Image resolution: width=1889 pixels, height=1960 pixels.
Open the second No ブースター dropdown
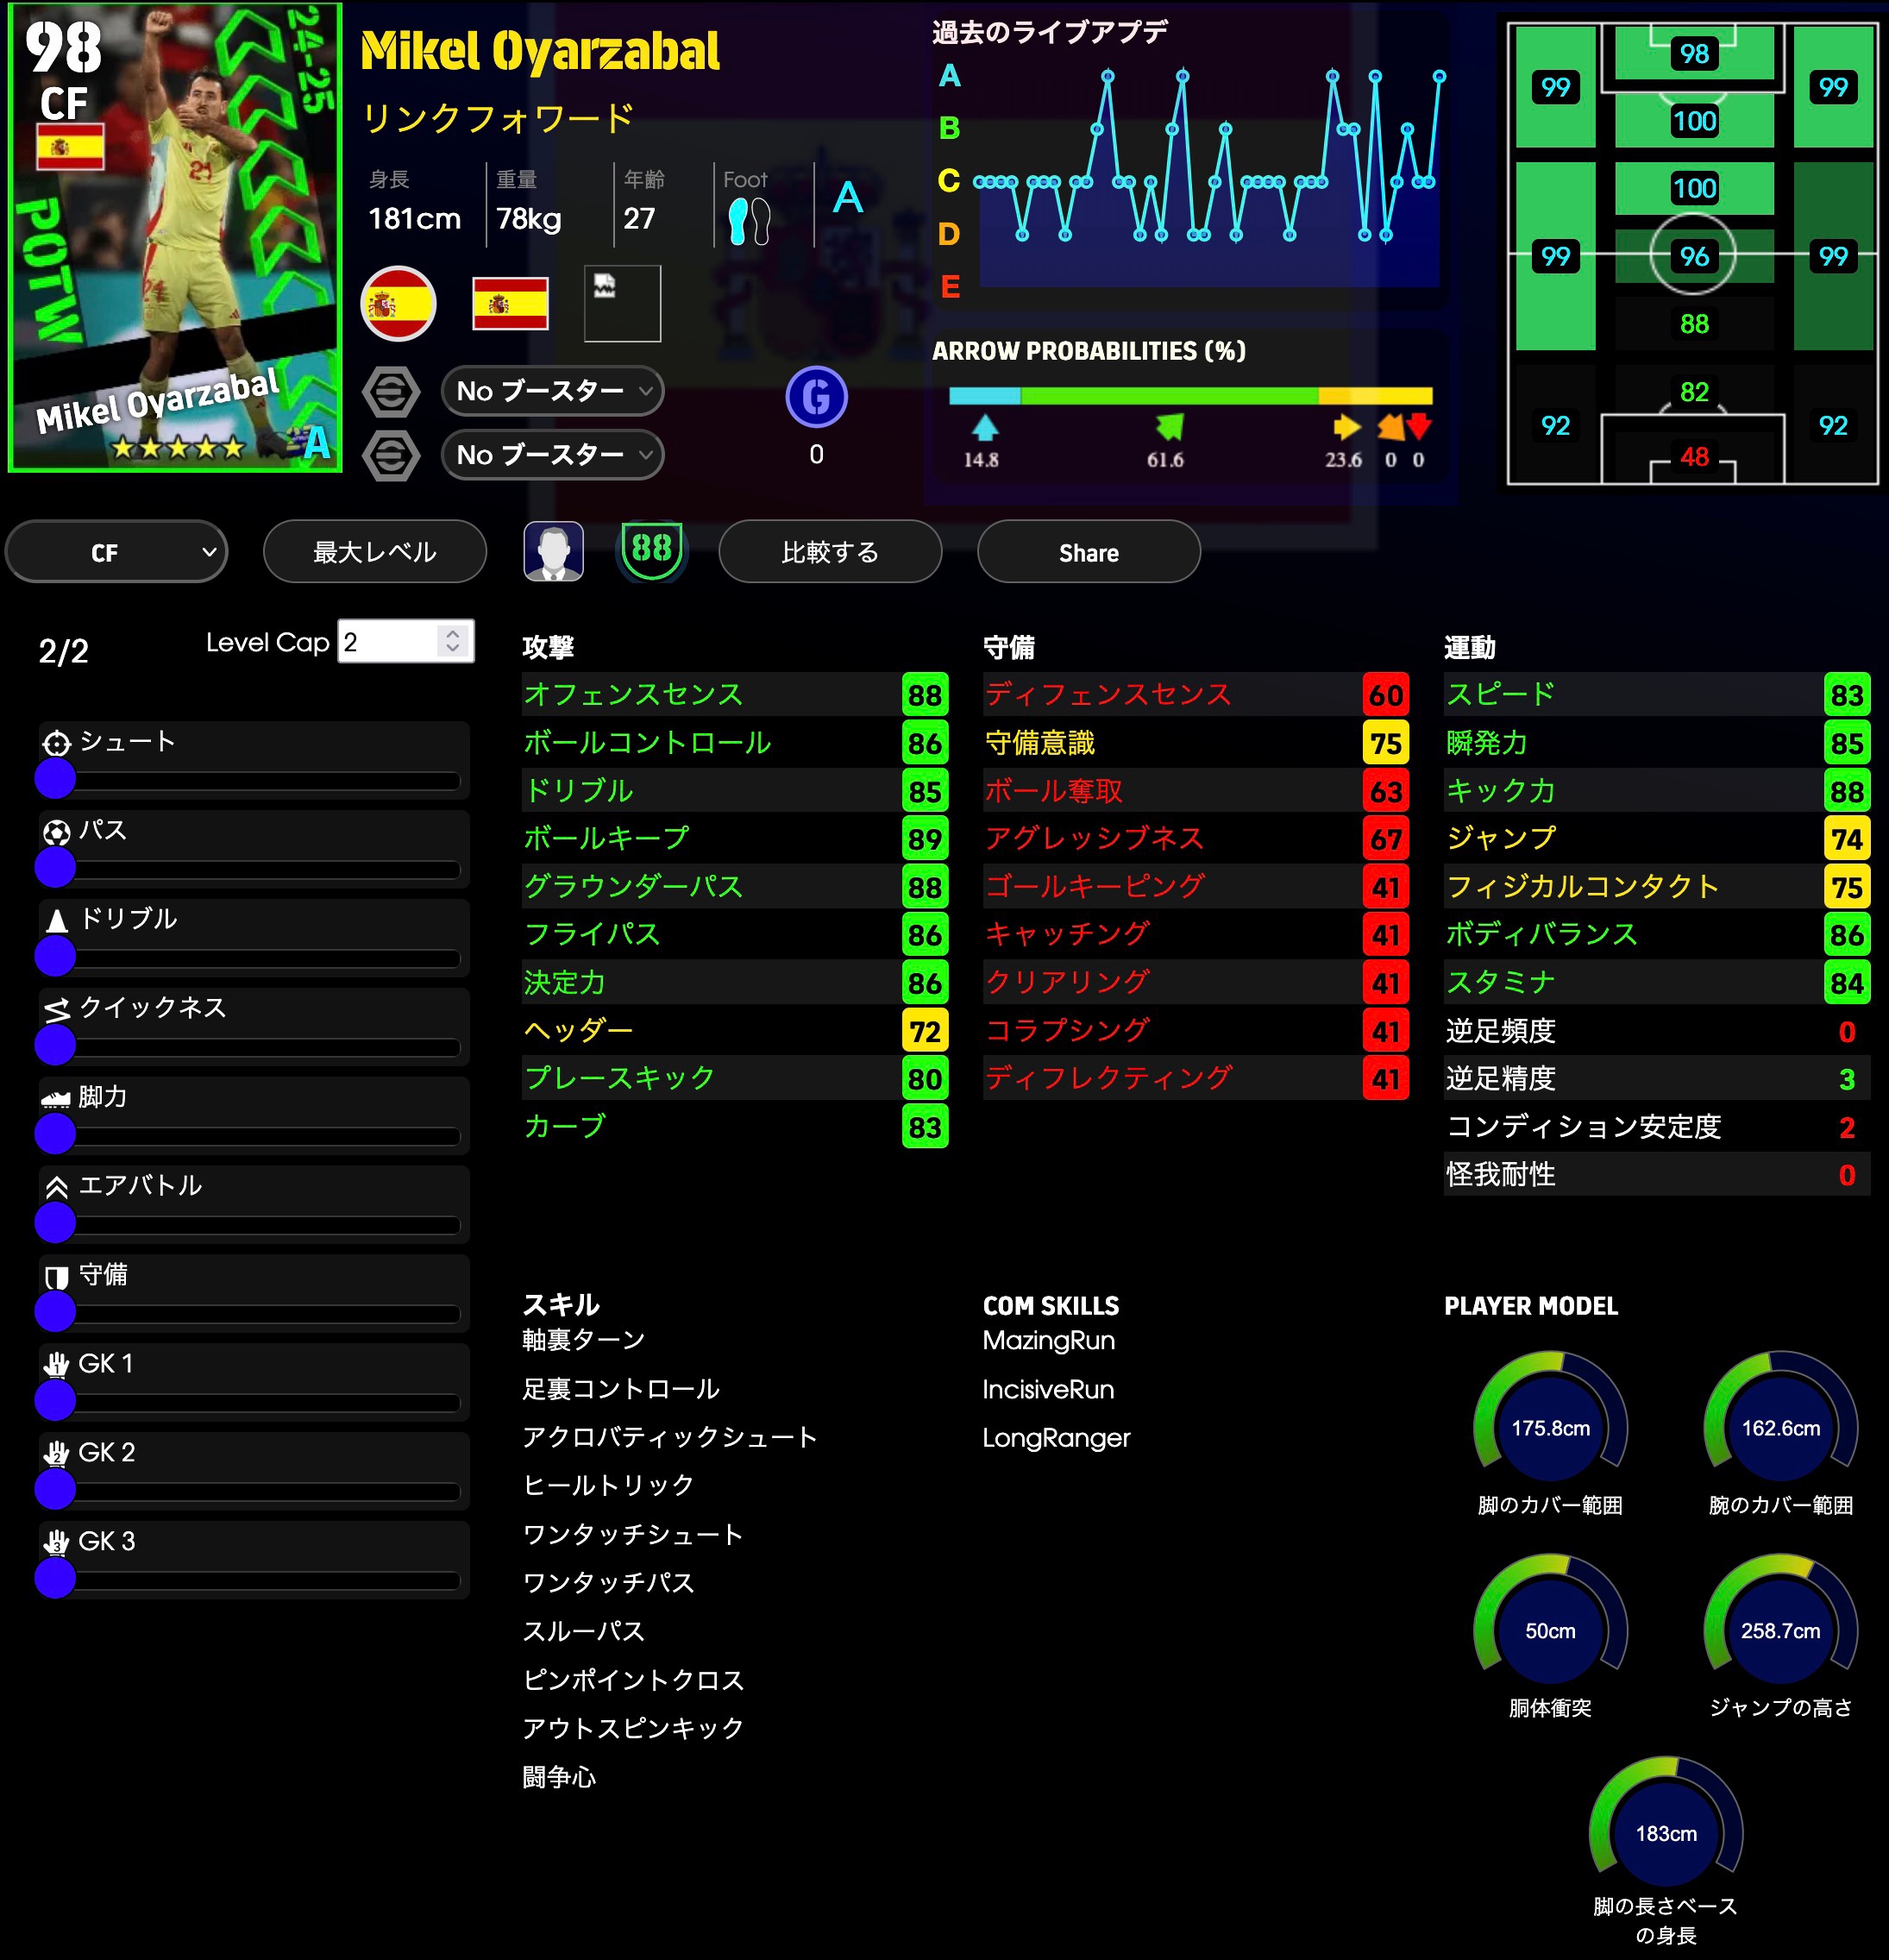[x=552, y=455]
